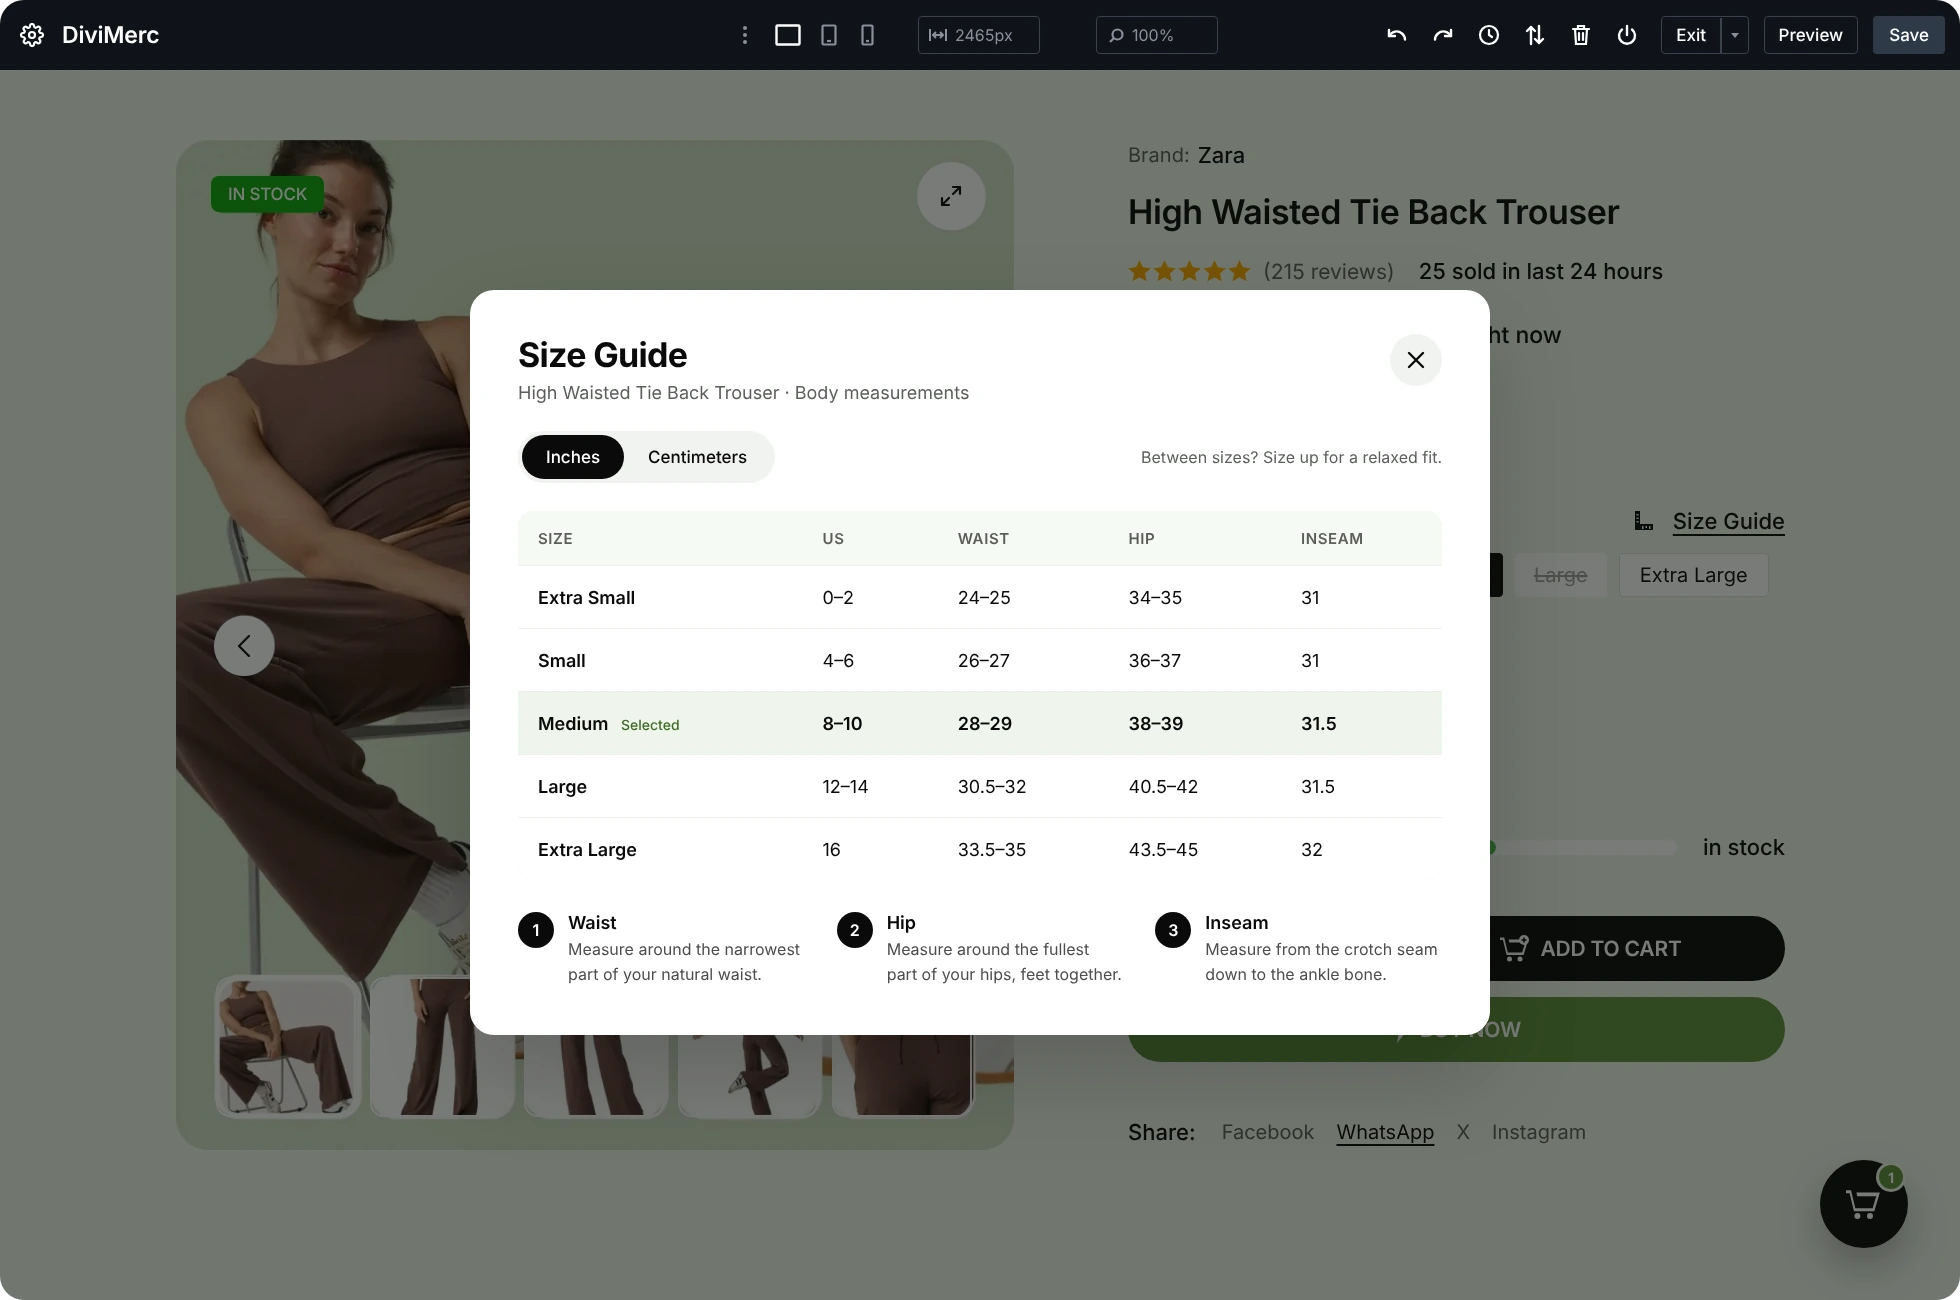
Task: Click the WAIST column header
Action: [983, 539]
